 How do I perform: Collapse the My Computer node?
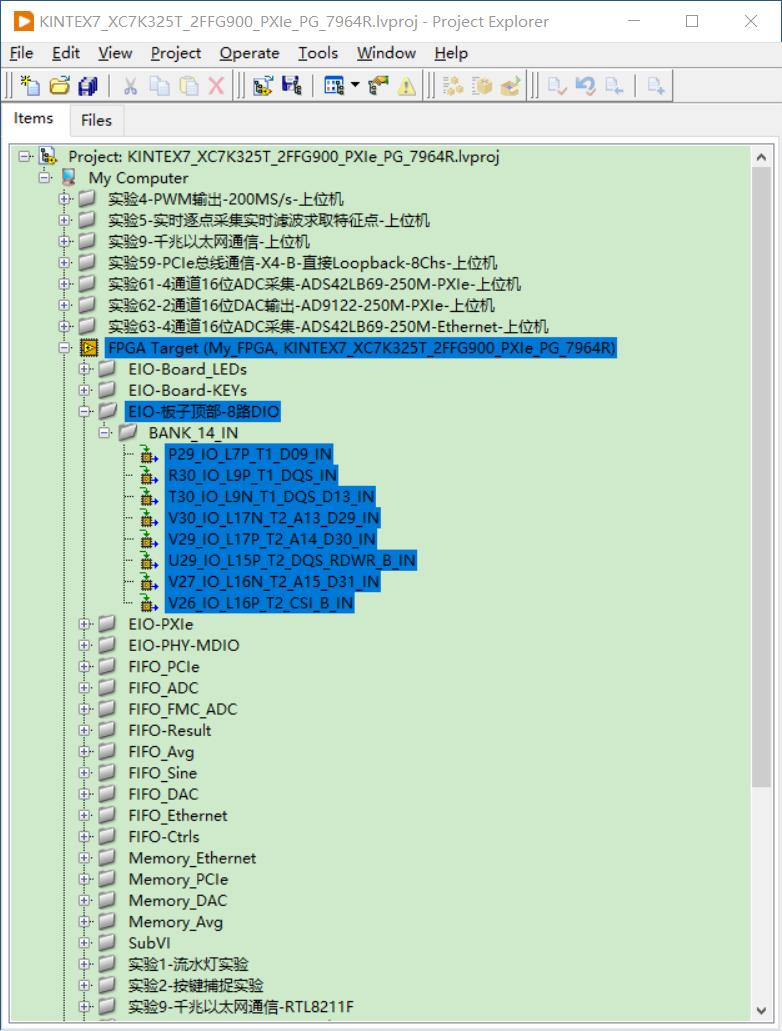coord(44,178)
